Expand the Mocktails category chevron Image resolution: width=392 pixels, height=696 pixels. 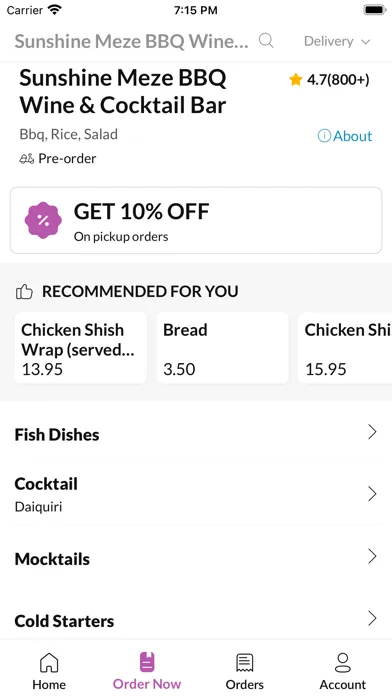tap(372, 556)
